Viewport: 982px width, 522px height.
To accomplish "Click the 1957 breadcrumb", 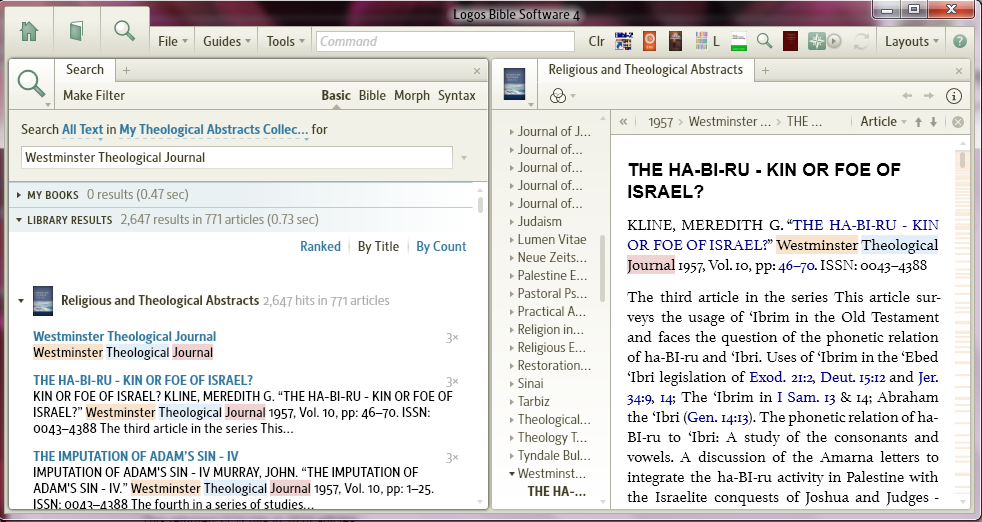I will click(x=660, y=122).
